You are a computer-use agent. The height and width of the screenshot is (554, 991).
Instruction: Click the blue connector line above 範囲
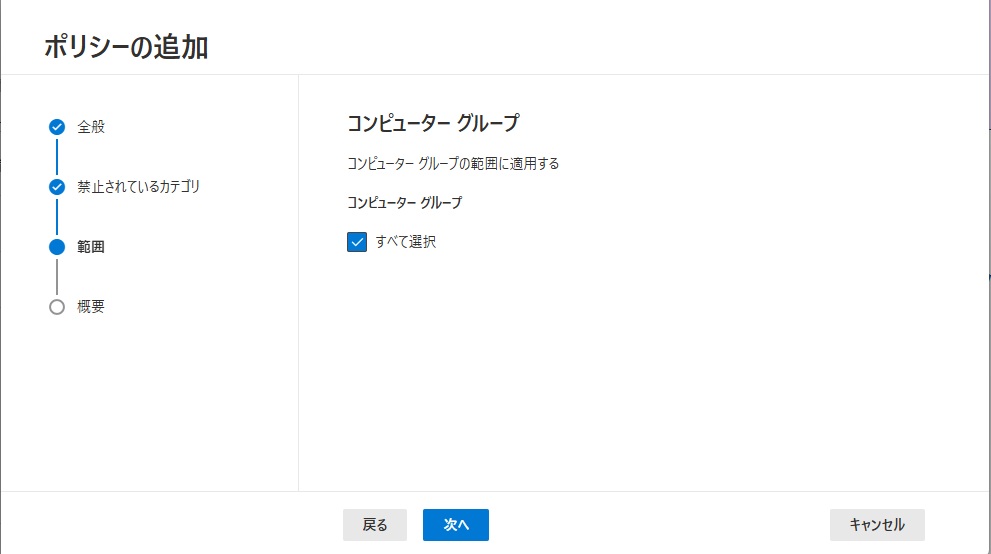[57, 217]
